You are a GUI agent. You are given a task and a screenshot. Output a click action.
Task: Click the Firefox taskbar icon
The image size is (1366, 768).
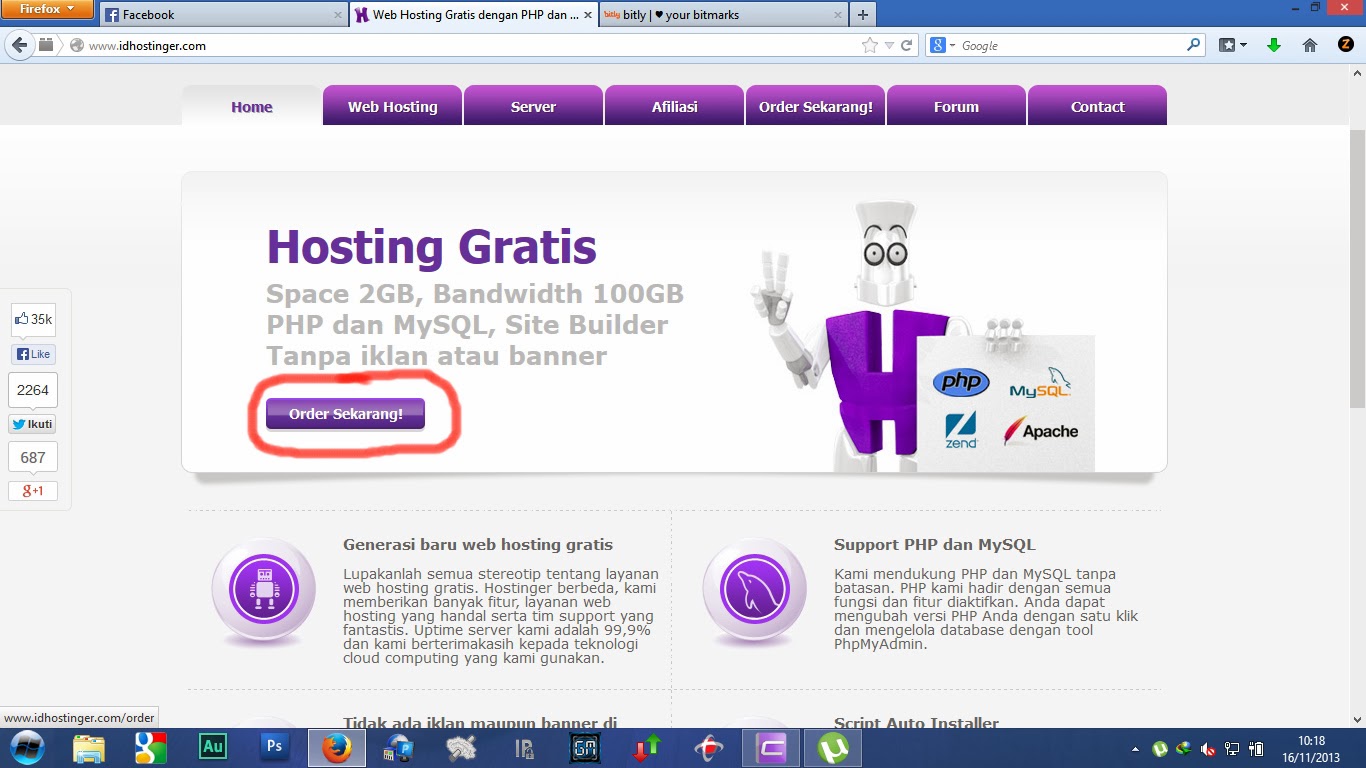click(x=337, y=748)
